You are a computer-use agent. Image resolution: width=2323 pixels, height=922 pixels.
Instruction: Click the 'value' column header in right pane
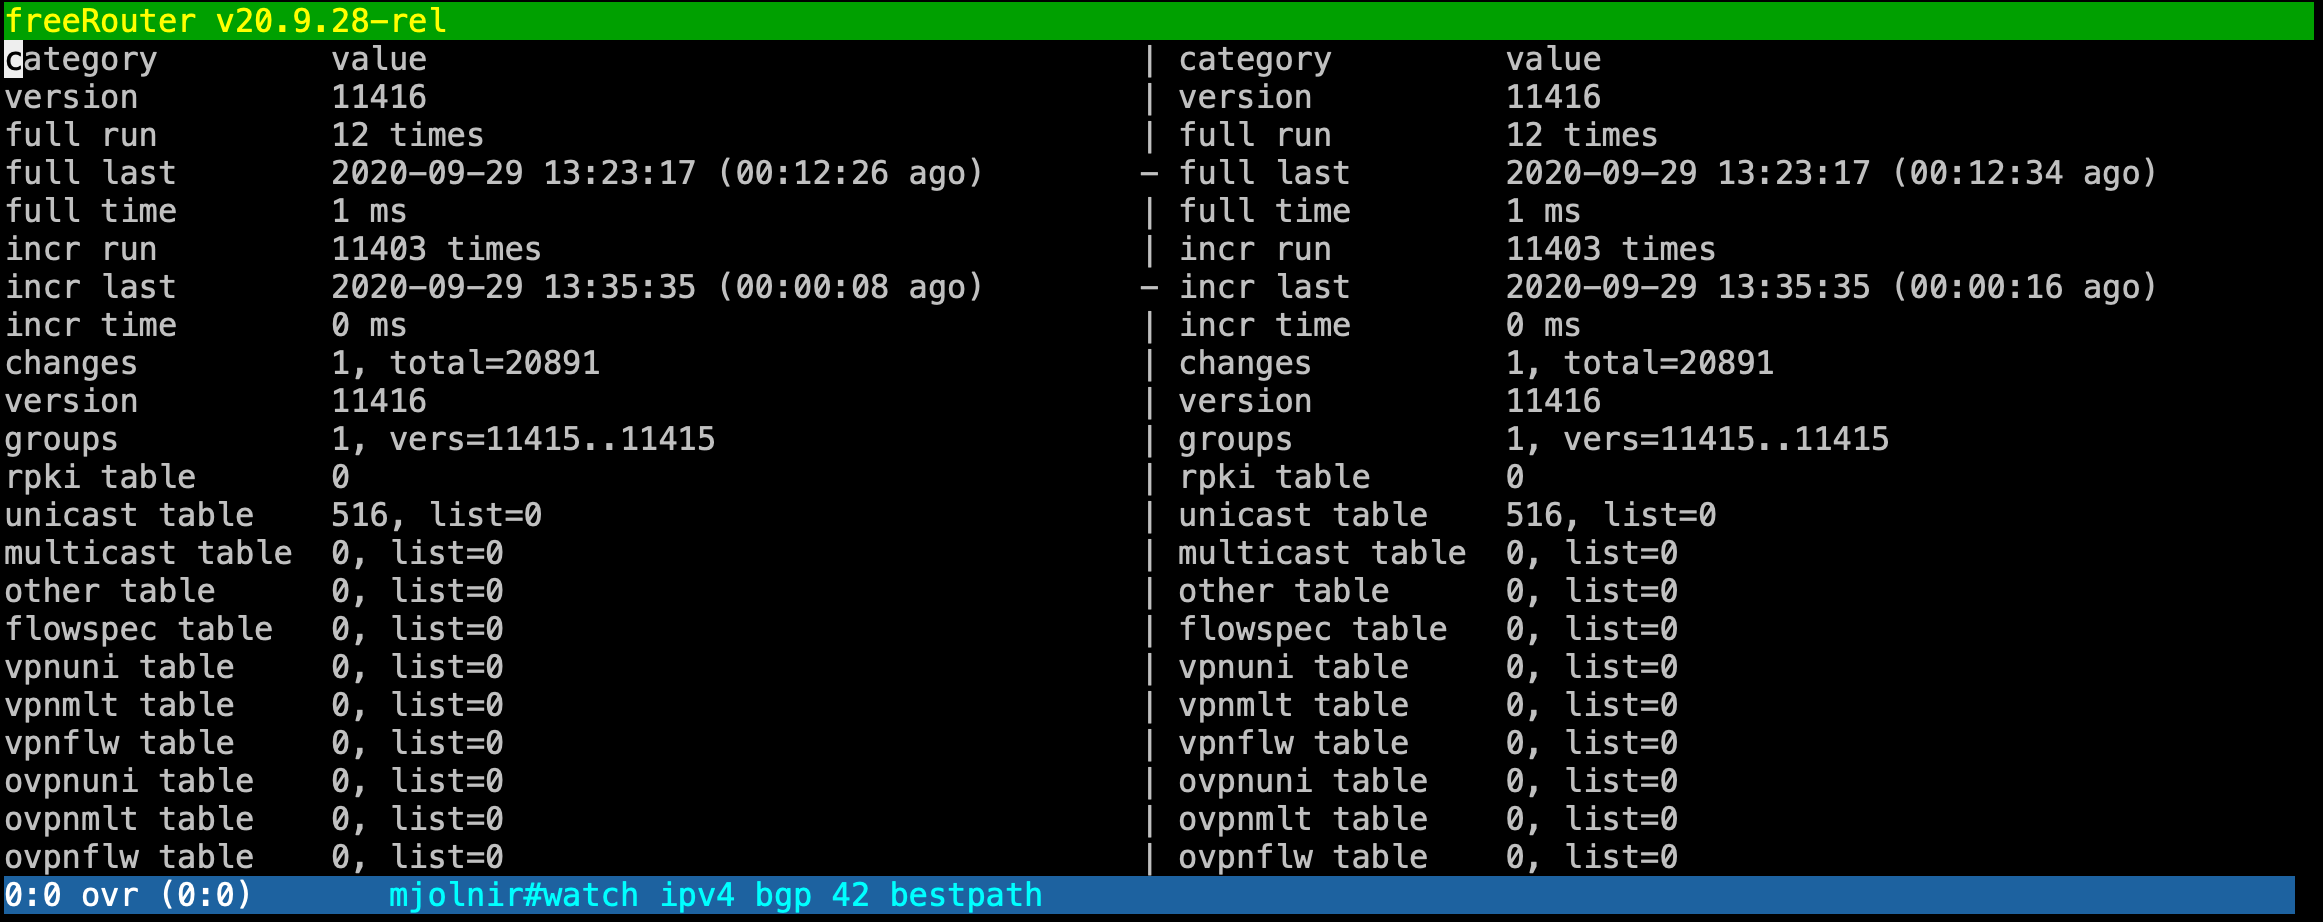pos(1553,60)
